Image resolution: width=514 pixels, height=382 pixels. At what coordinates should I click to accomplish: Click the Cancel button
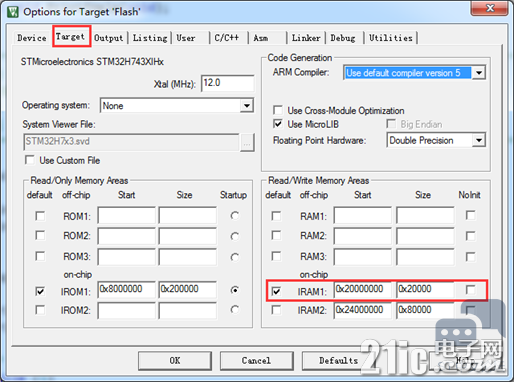point(257,361)
